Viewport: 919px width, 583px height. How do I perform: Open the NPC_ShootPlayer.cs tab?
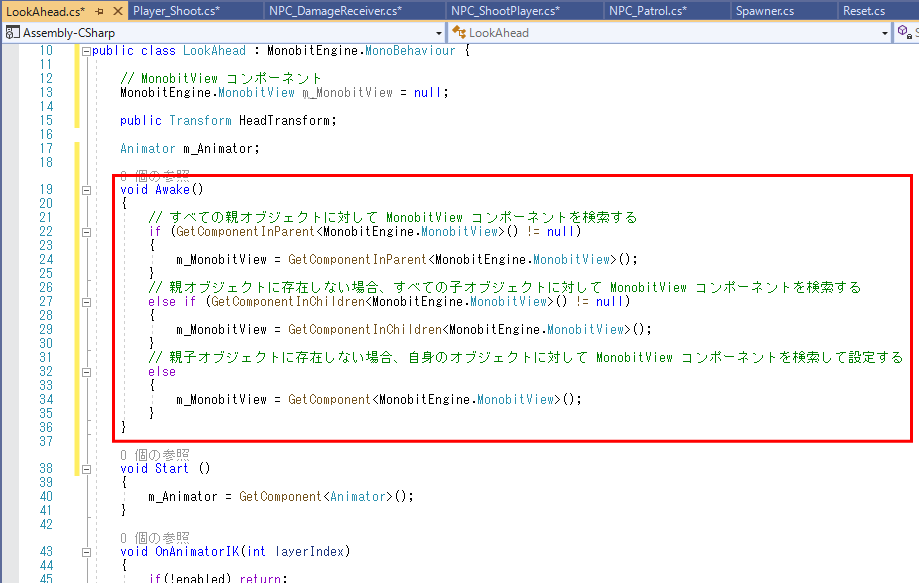505,11
